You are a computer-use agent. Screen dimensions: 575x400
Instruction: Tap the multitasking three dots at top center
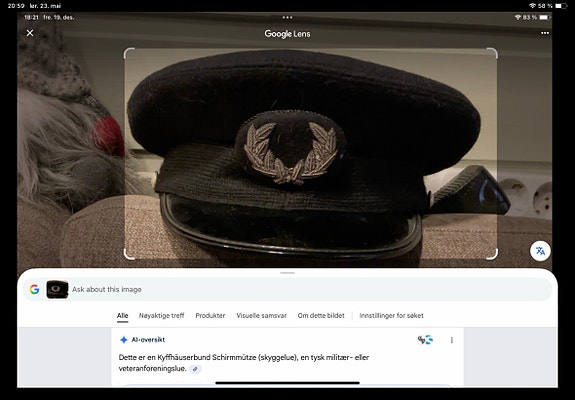pos(288,17)
